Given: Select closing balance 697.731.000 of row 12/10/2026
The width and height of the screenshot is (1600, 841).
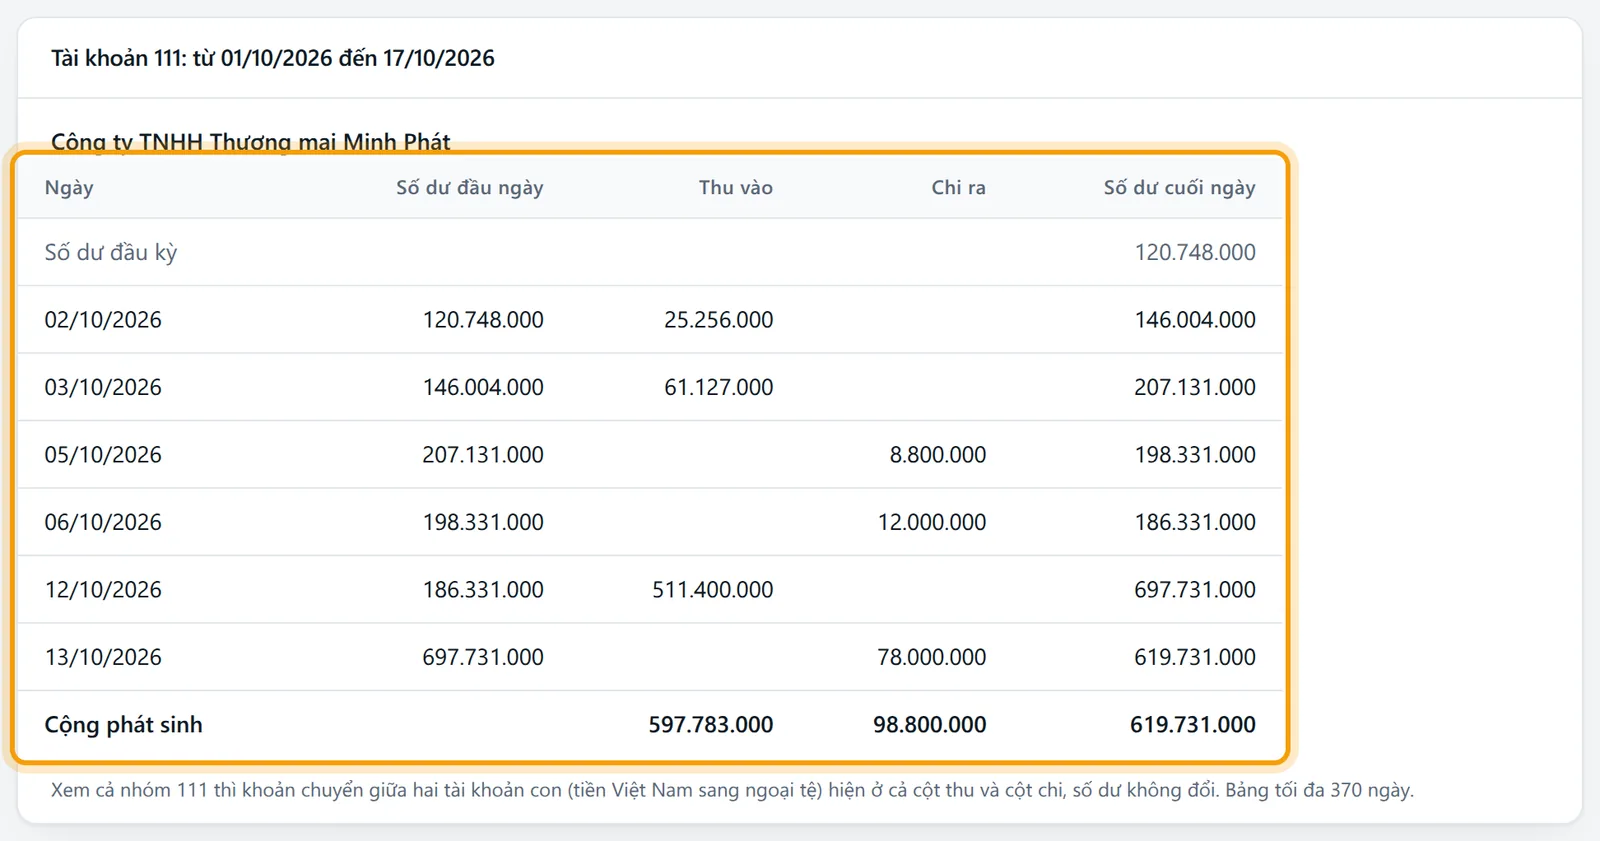Looking at the screenshot, I should coord(1195,590).
